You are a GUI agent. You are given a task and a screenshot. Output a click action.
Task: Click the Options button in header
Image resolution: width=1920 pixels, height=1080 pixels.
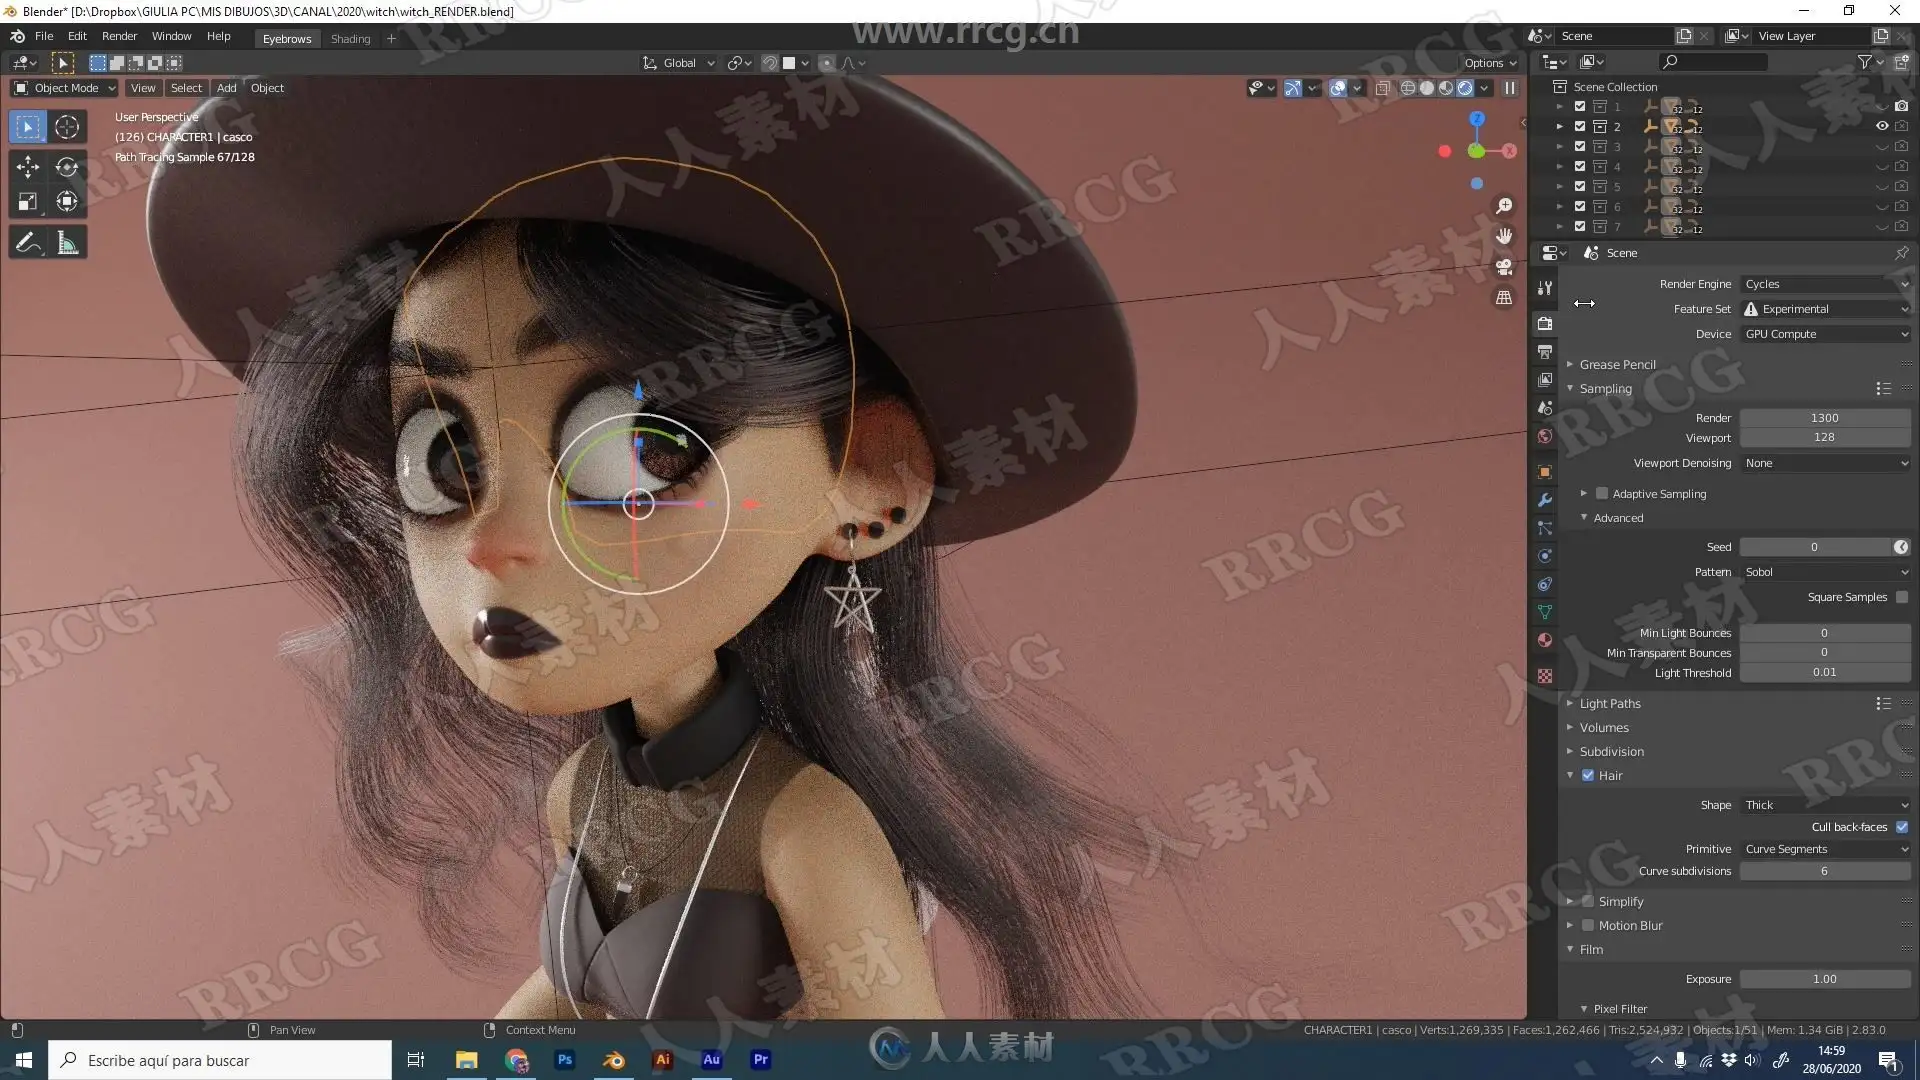click(x=1489, y=63)
